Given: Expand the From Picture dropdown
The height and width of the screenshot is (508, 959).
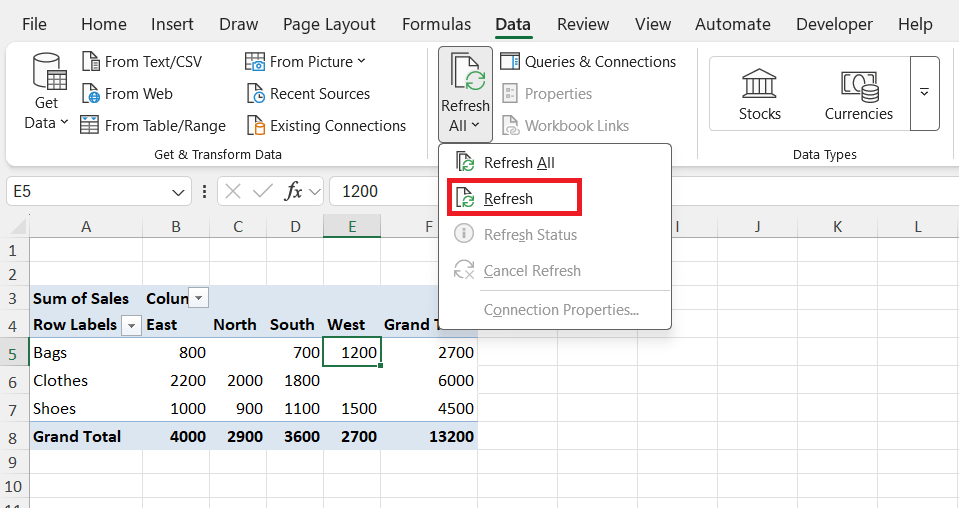Looking at the screenshot, I should [361, 62].
